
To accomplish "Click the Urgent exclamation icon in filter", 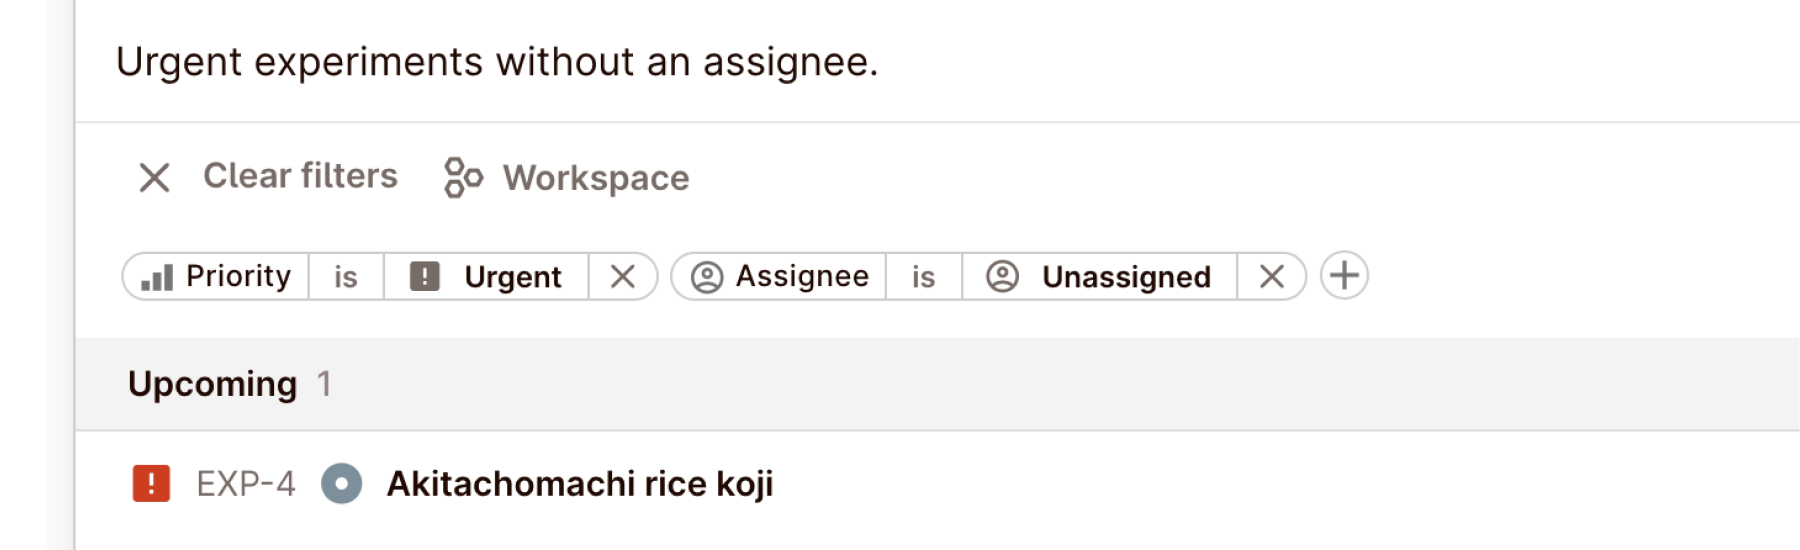I will point(425,277).
